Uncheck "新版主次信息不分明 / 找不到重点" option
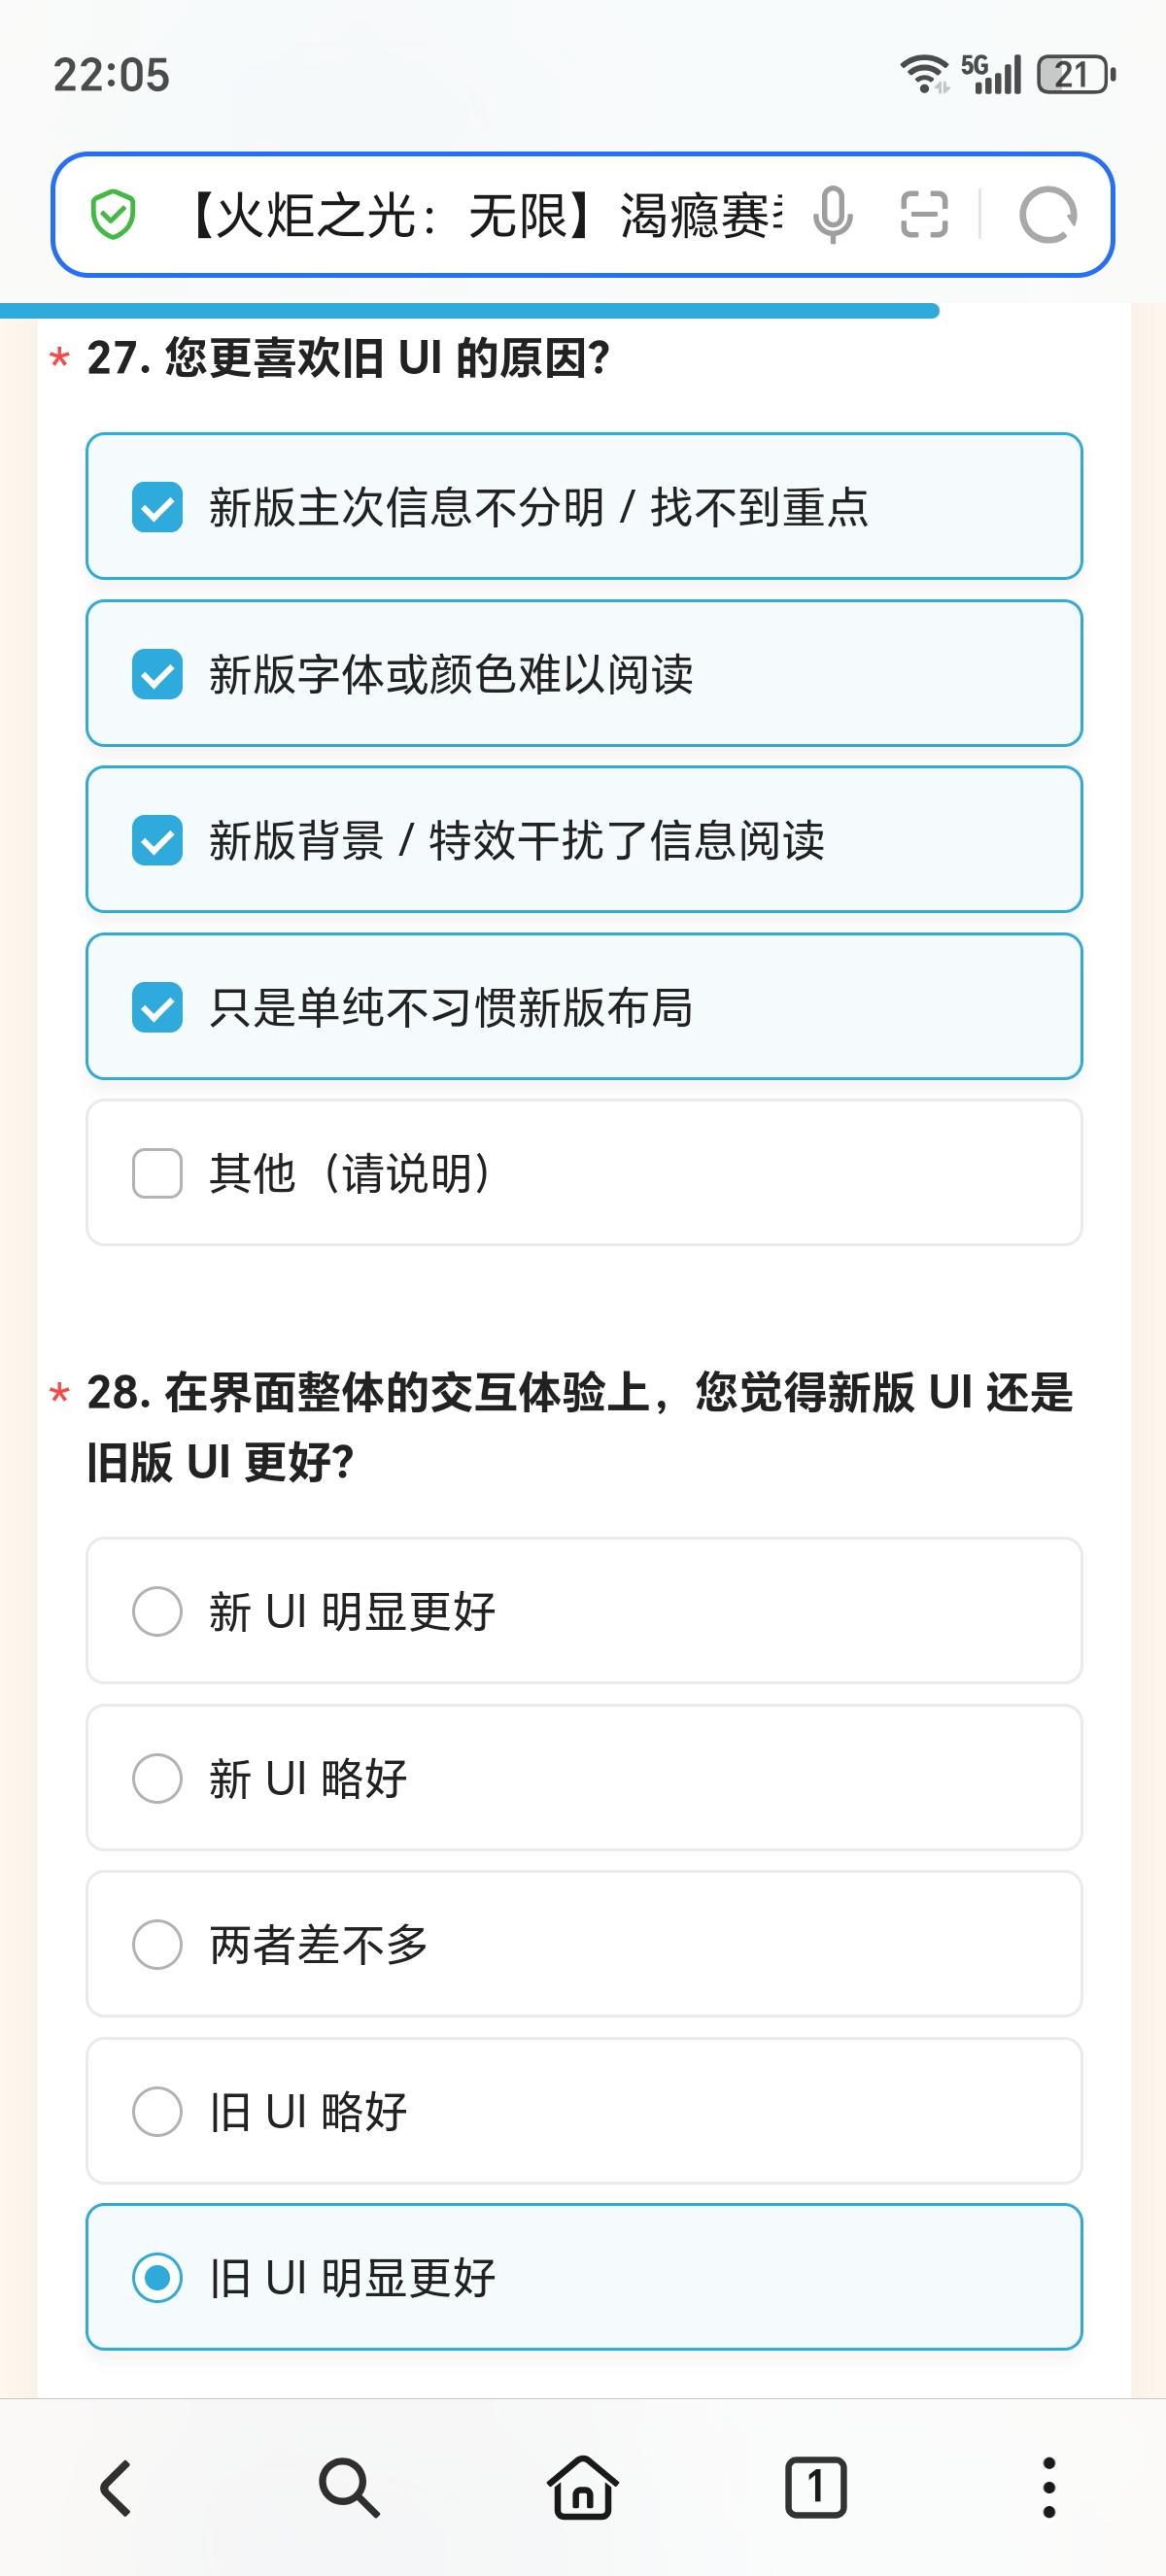1166x2576 pixels. point(157,507)
